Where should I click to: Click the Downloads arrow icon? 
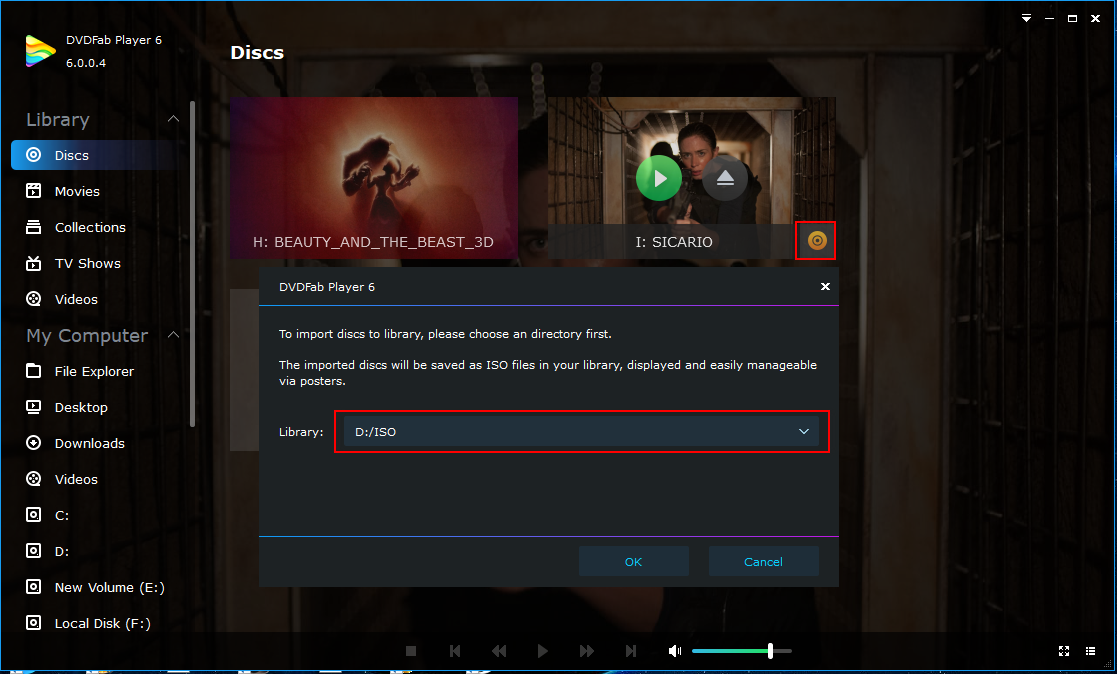tap(33, 443)
